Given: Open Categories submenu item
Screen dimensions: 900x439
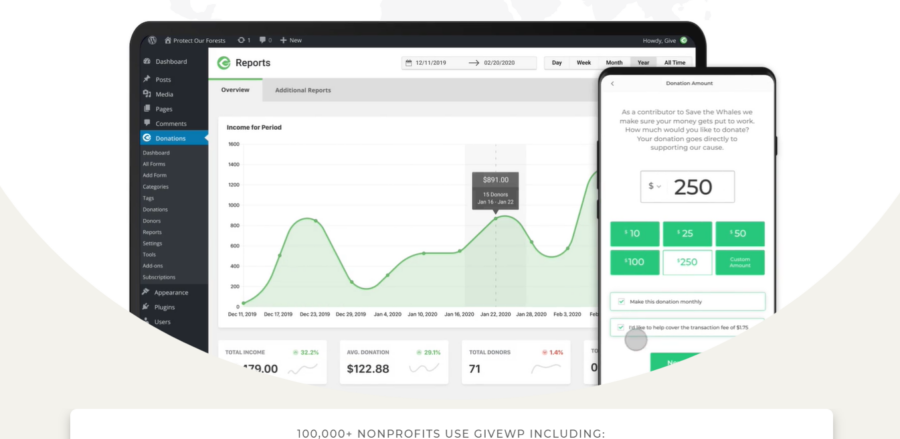Looking at the screenshot, I should 156,187.
